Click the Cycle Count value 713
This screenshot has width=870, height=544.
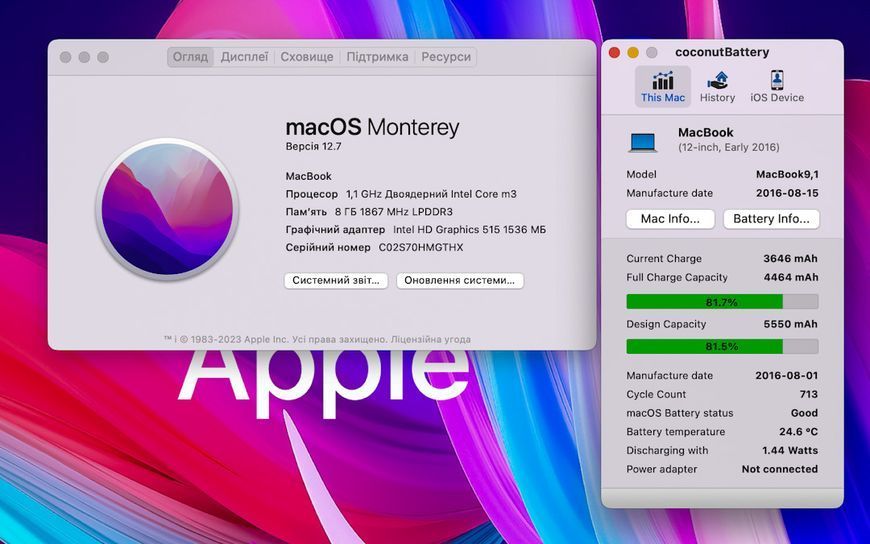pos(808,395)
